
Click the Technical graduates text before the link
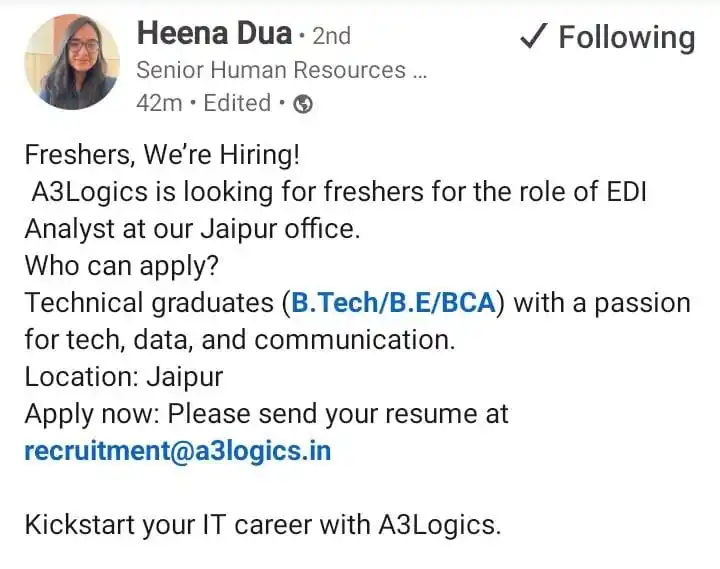(149, 303)
